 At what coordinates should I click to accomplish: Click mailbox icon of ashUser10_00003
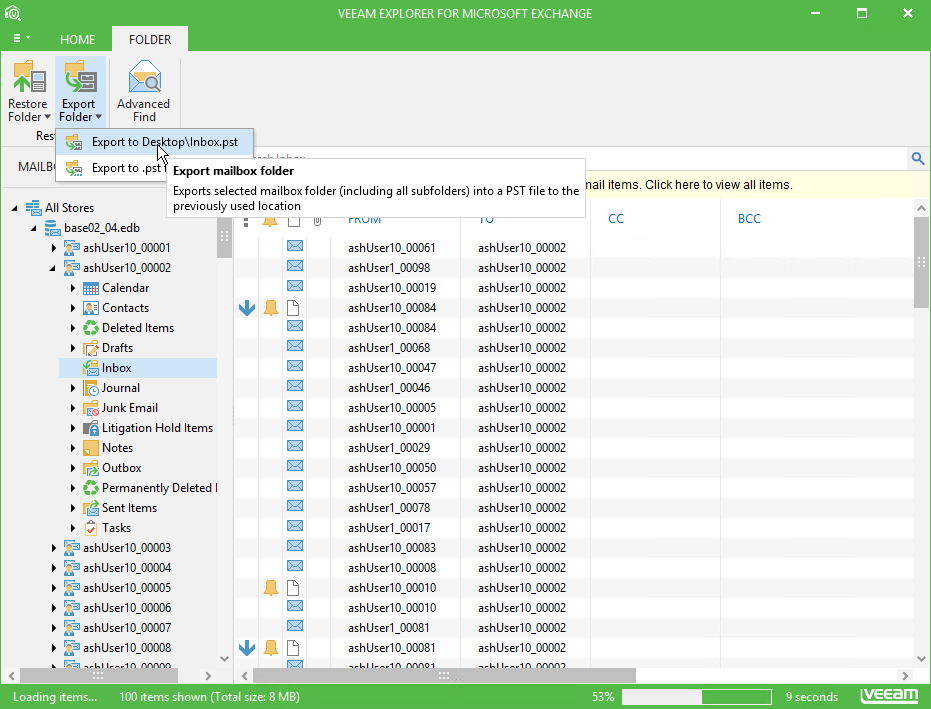pyautogui.click(x=71, y=548)
